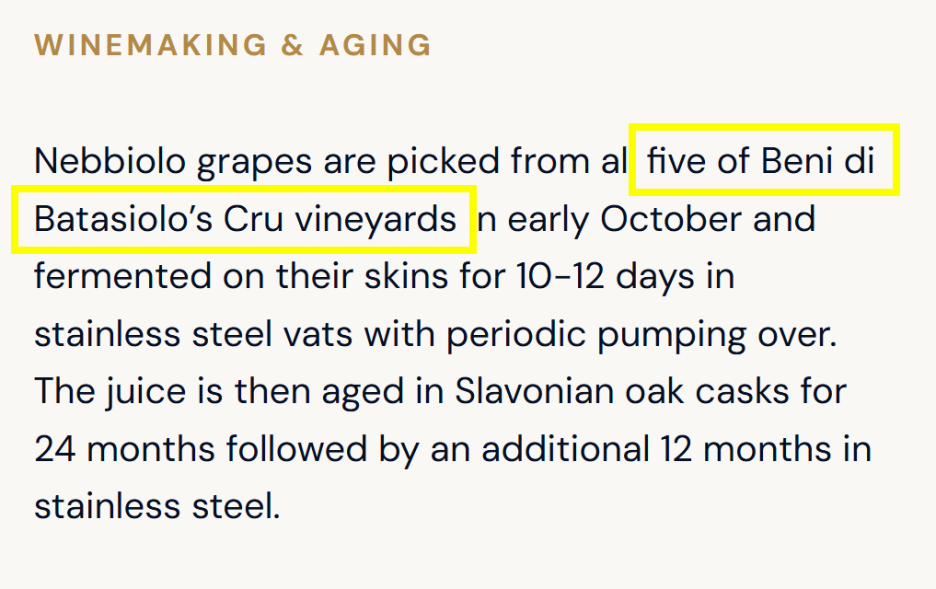Click the word additional

click(x=565, y=449)
